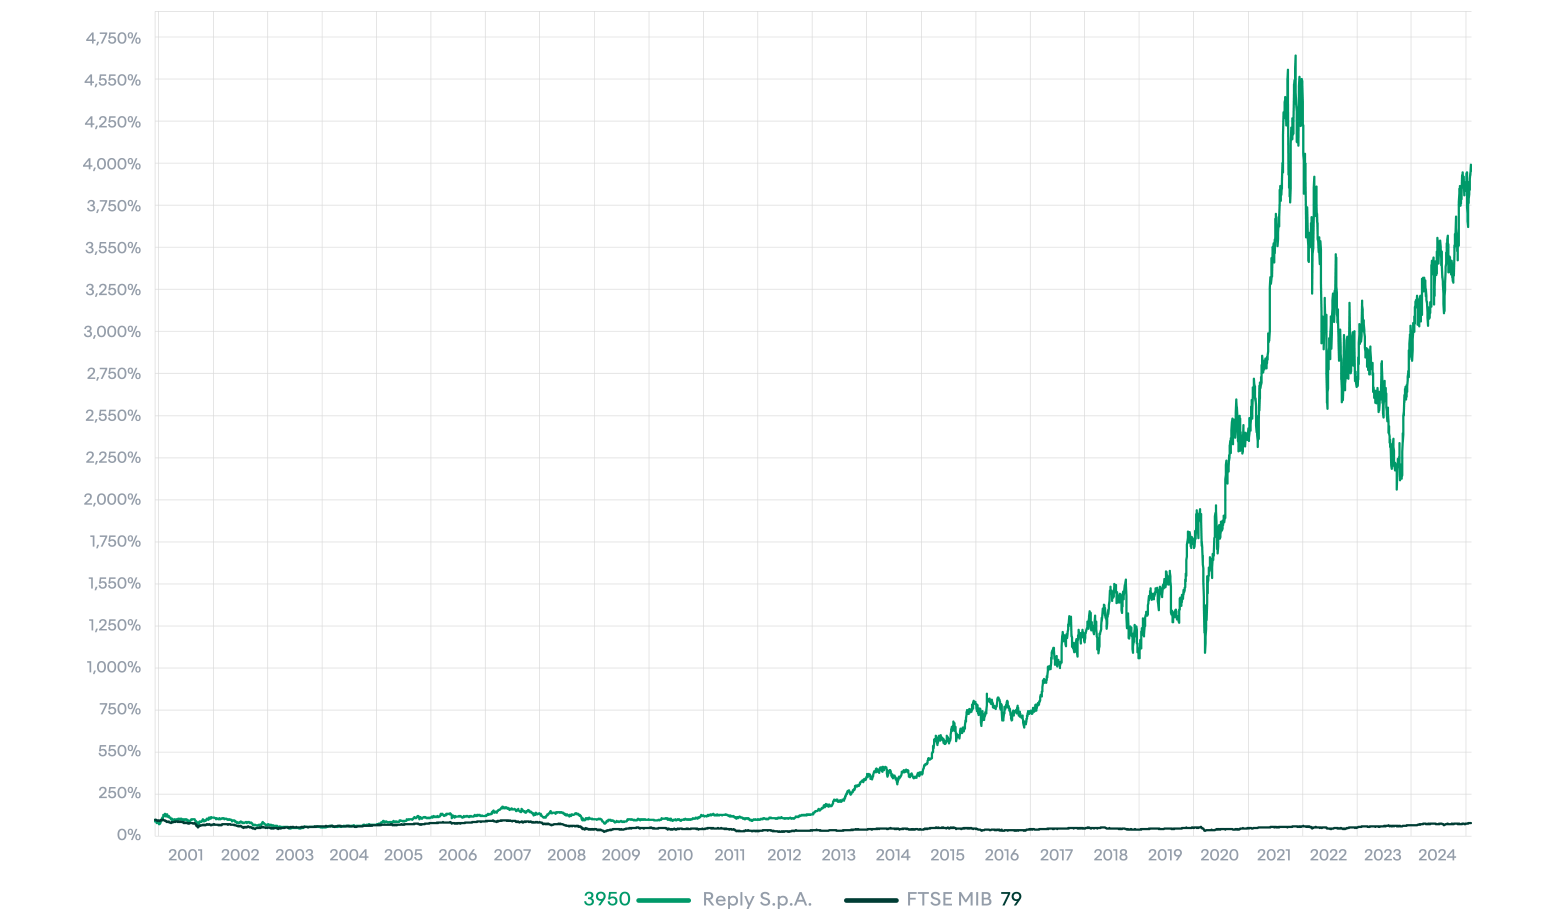Click the 2020 x-axis year label
1556x920 pixels.
coord(1220,855)
